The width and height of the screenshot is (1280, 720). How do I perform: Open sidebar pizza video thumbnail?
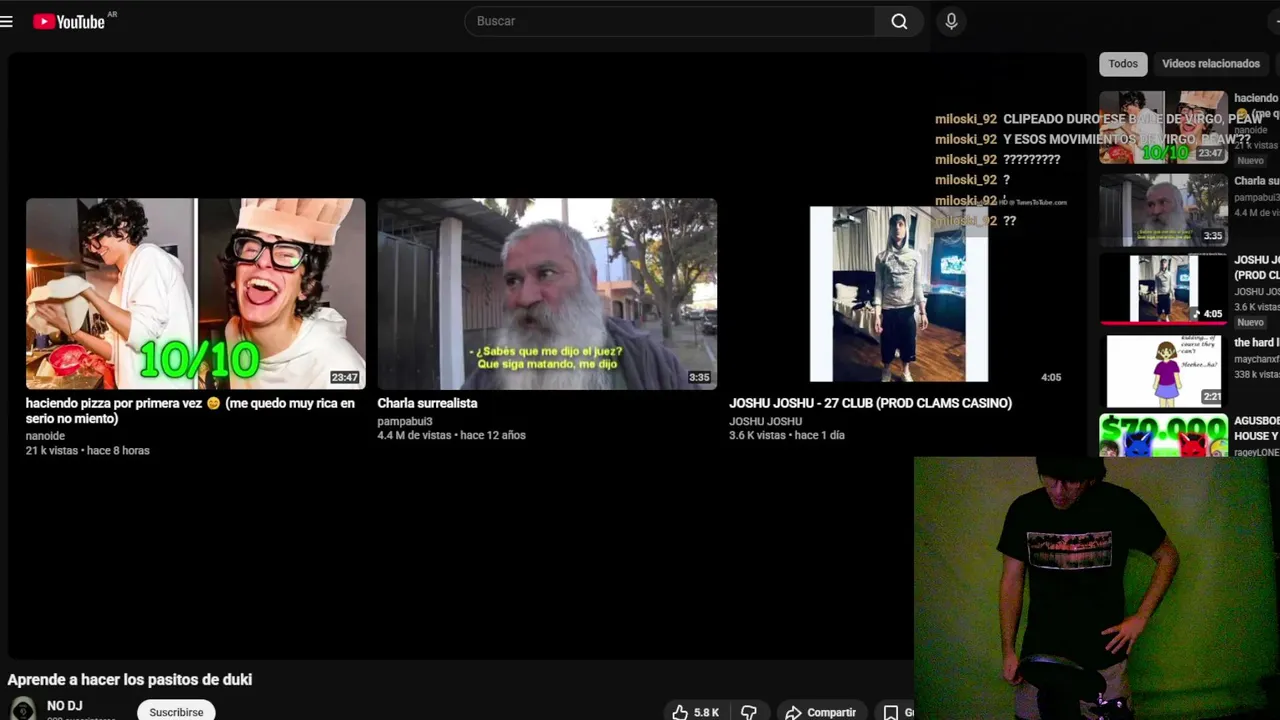pyautogui.click(x=1163, y=127)
